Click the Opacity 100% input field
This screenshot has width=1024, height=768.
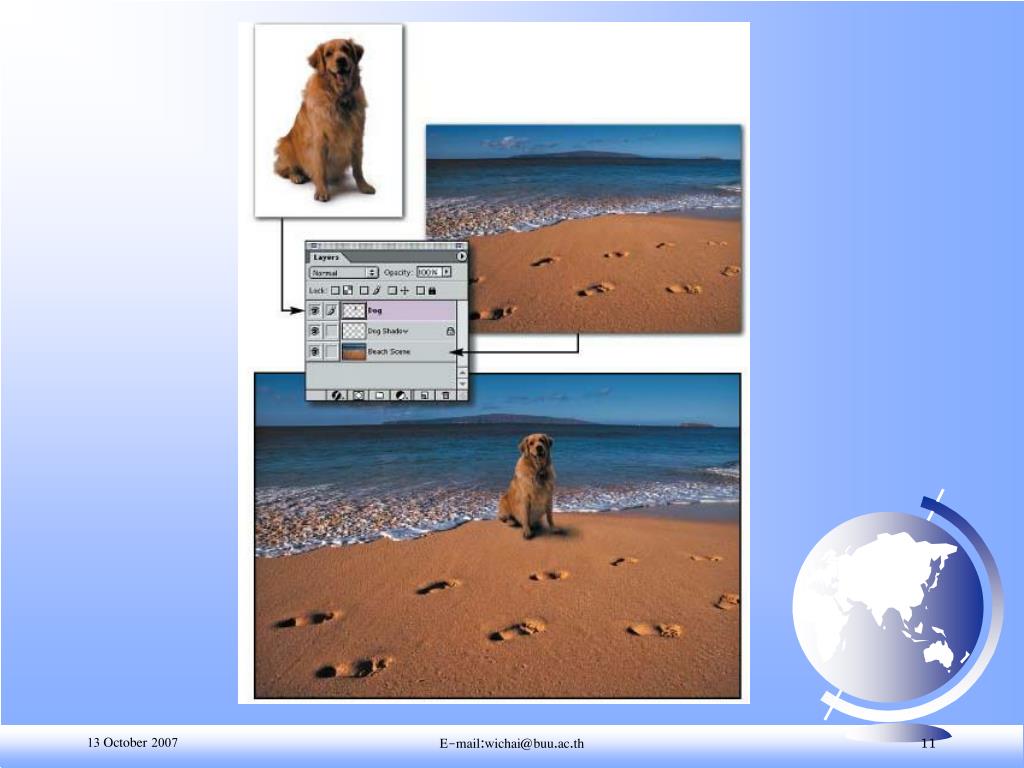pyautogui.click(x=428, y=272)
